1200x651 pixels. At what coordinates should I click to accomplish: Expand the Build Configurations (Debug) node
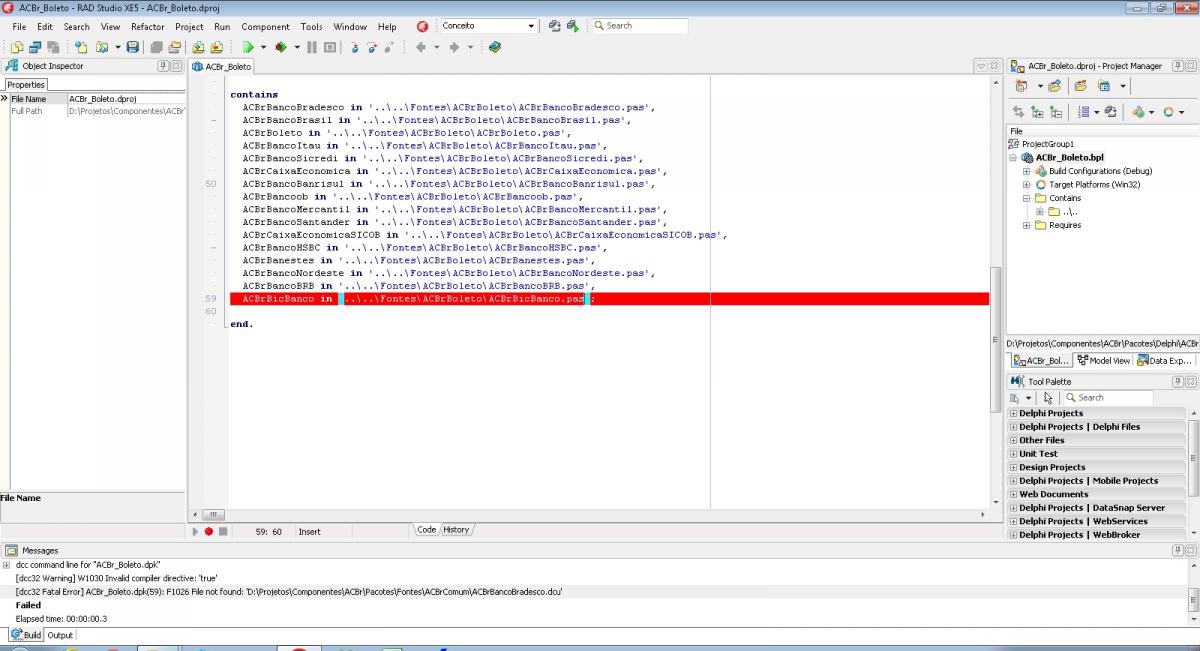pyautogui.click(x=1026, y=171)
